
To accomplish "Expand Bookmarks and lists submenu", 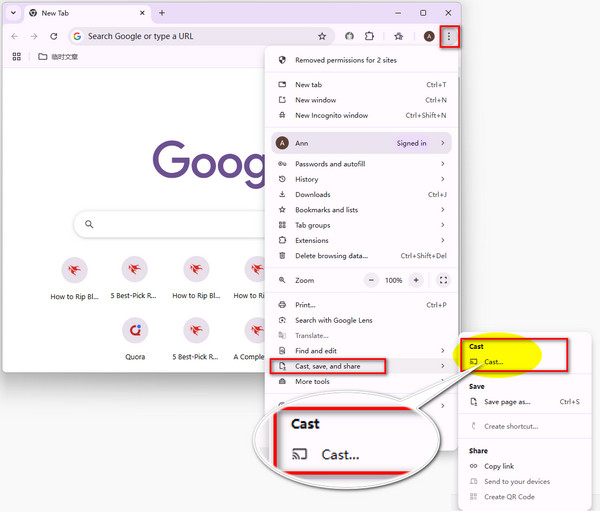I will coord(362,210).
